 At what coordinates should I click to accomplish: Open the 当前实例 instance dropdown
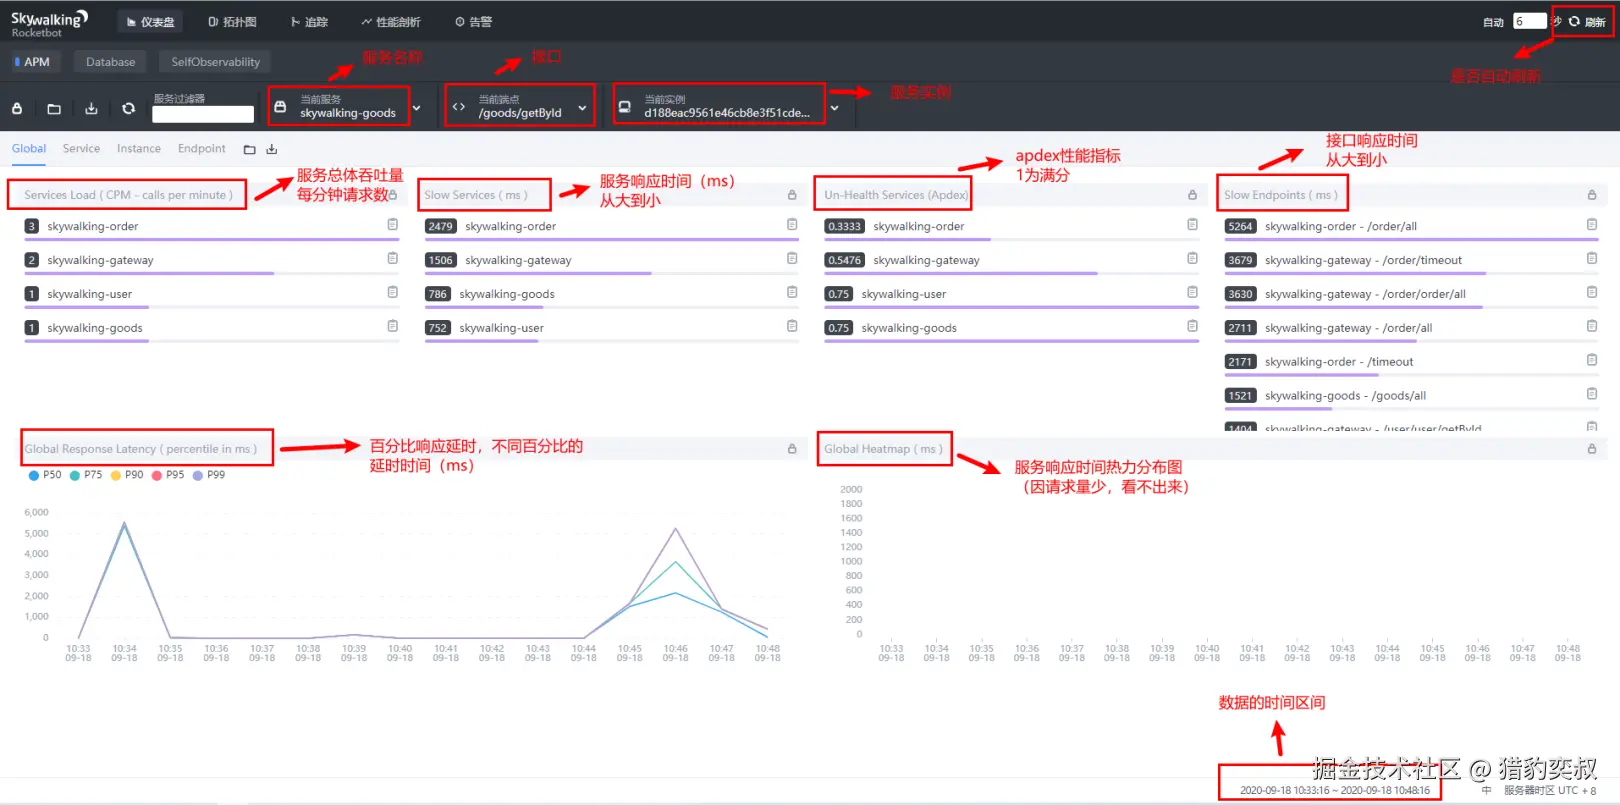coord(728,106)
